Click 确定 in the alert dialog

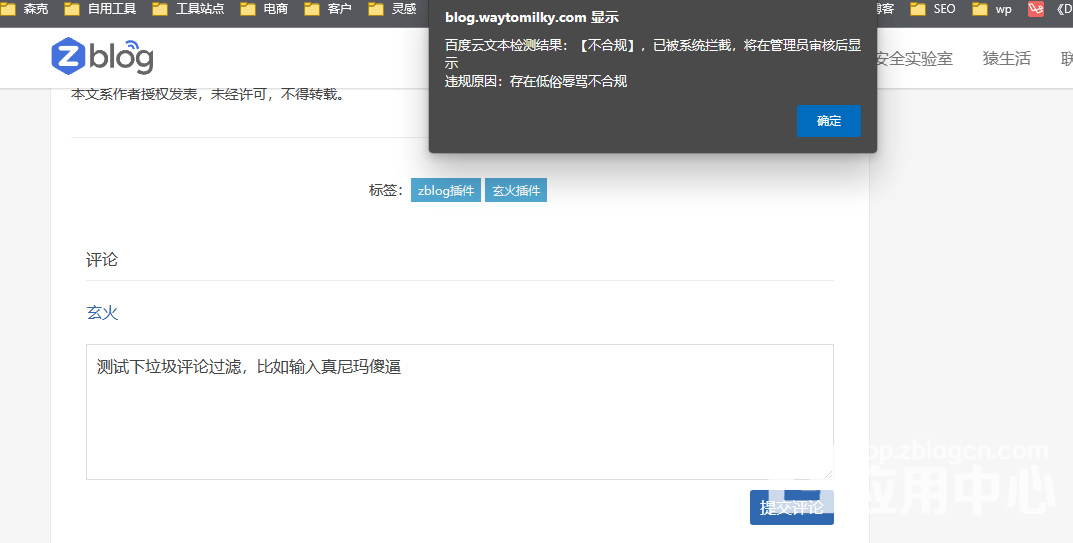[x=828, y=121]
